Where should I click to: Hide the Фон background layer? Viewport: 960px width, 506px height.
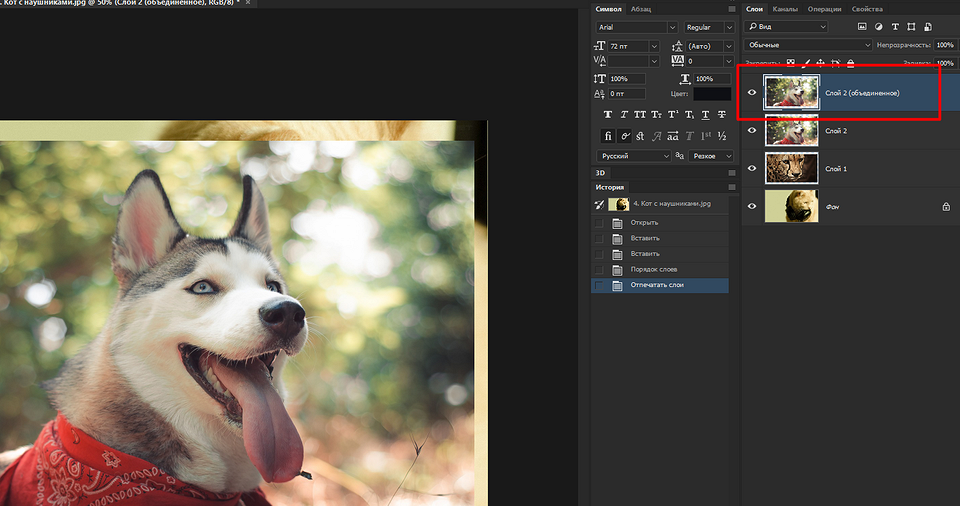pyautogui.click(x=752, y=206)
